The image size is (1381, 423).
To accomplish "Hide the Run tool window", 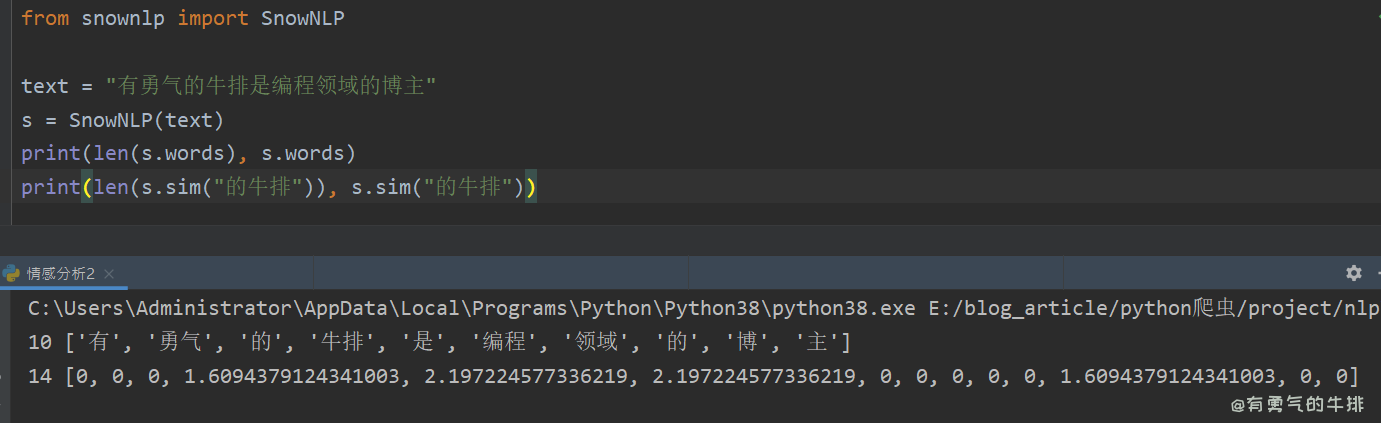I will pos(1377,273).
